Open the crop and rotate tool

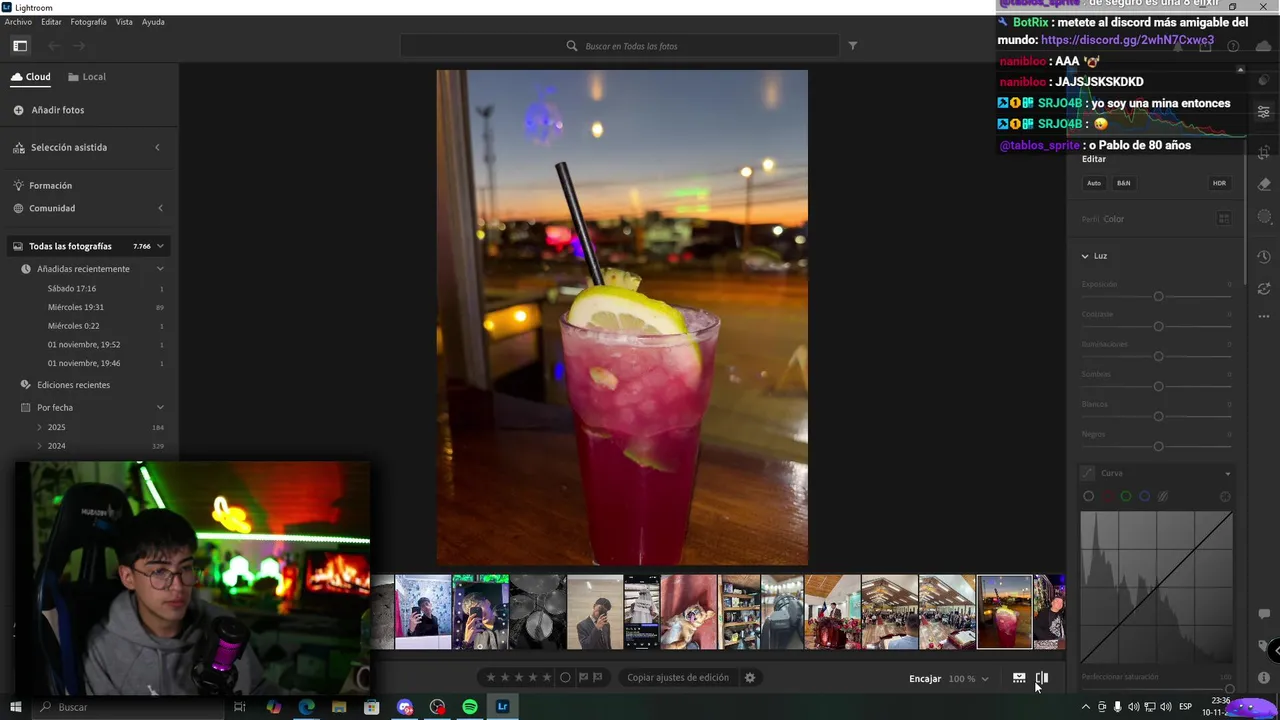coord(1264,152)
